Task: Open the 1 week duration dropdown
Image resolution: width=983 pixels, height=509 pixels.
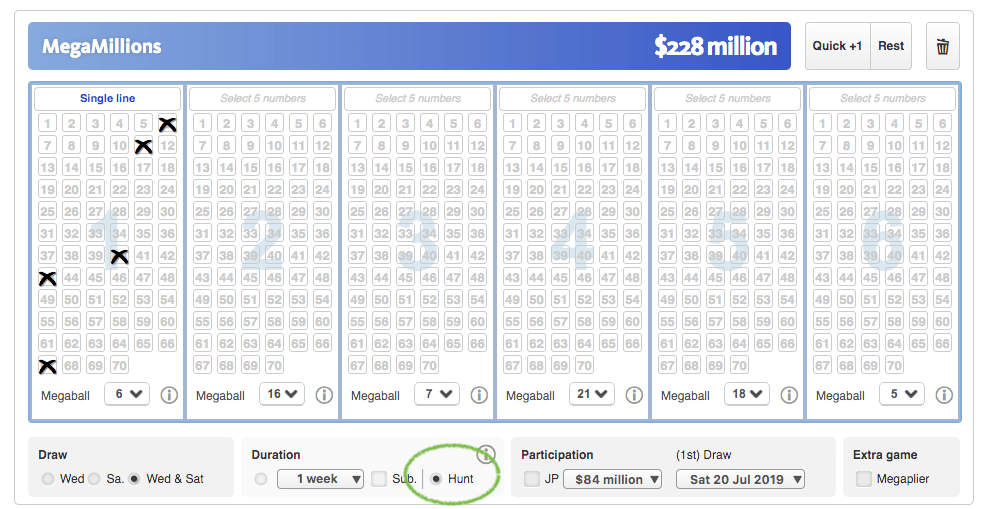Action: pyautogui.click(x=320, y=479)
